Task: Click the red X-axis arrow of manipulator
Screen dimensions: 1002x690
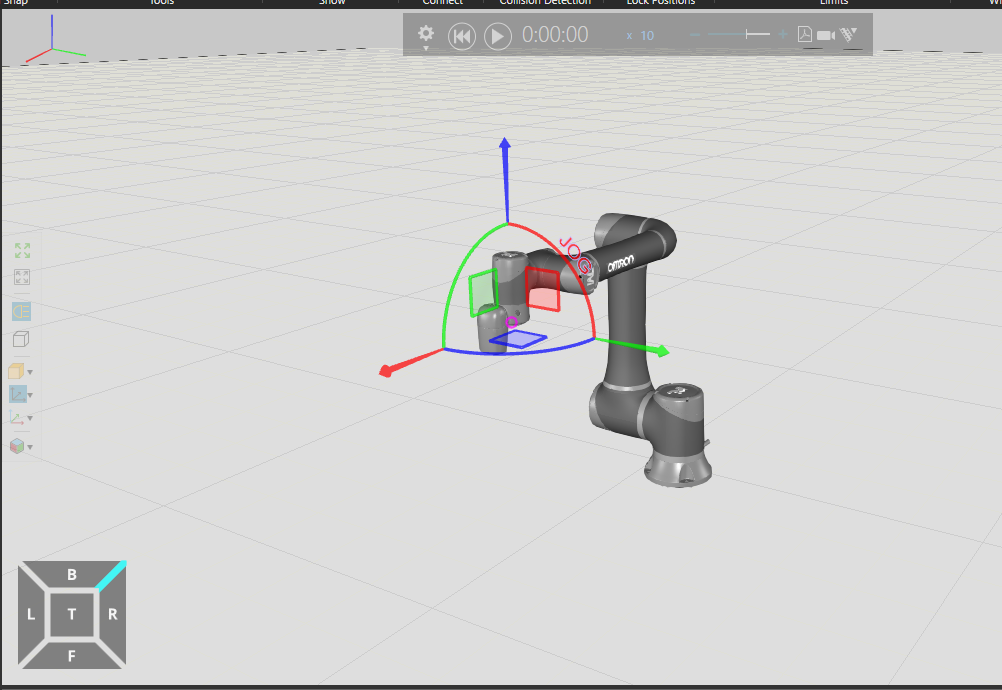Action: (x=409, y=362)
